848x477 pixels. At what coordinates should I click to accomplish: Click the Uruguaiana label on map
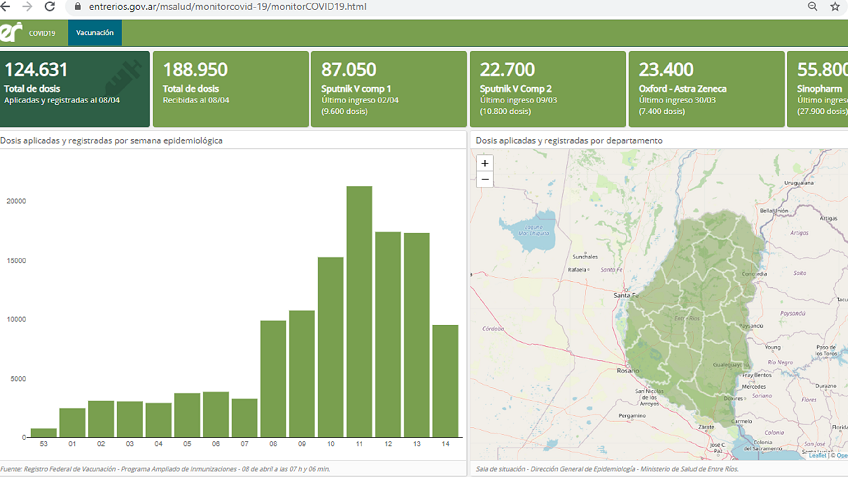coord(799,183)
